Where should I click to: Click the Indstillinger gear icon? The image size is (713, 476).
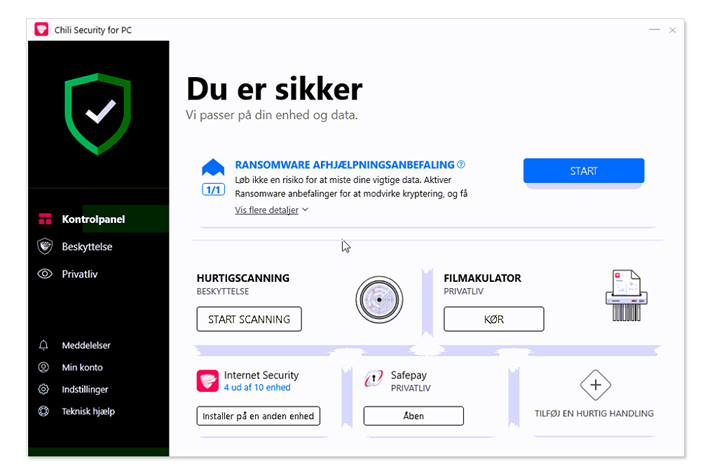(43, 389)
